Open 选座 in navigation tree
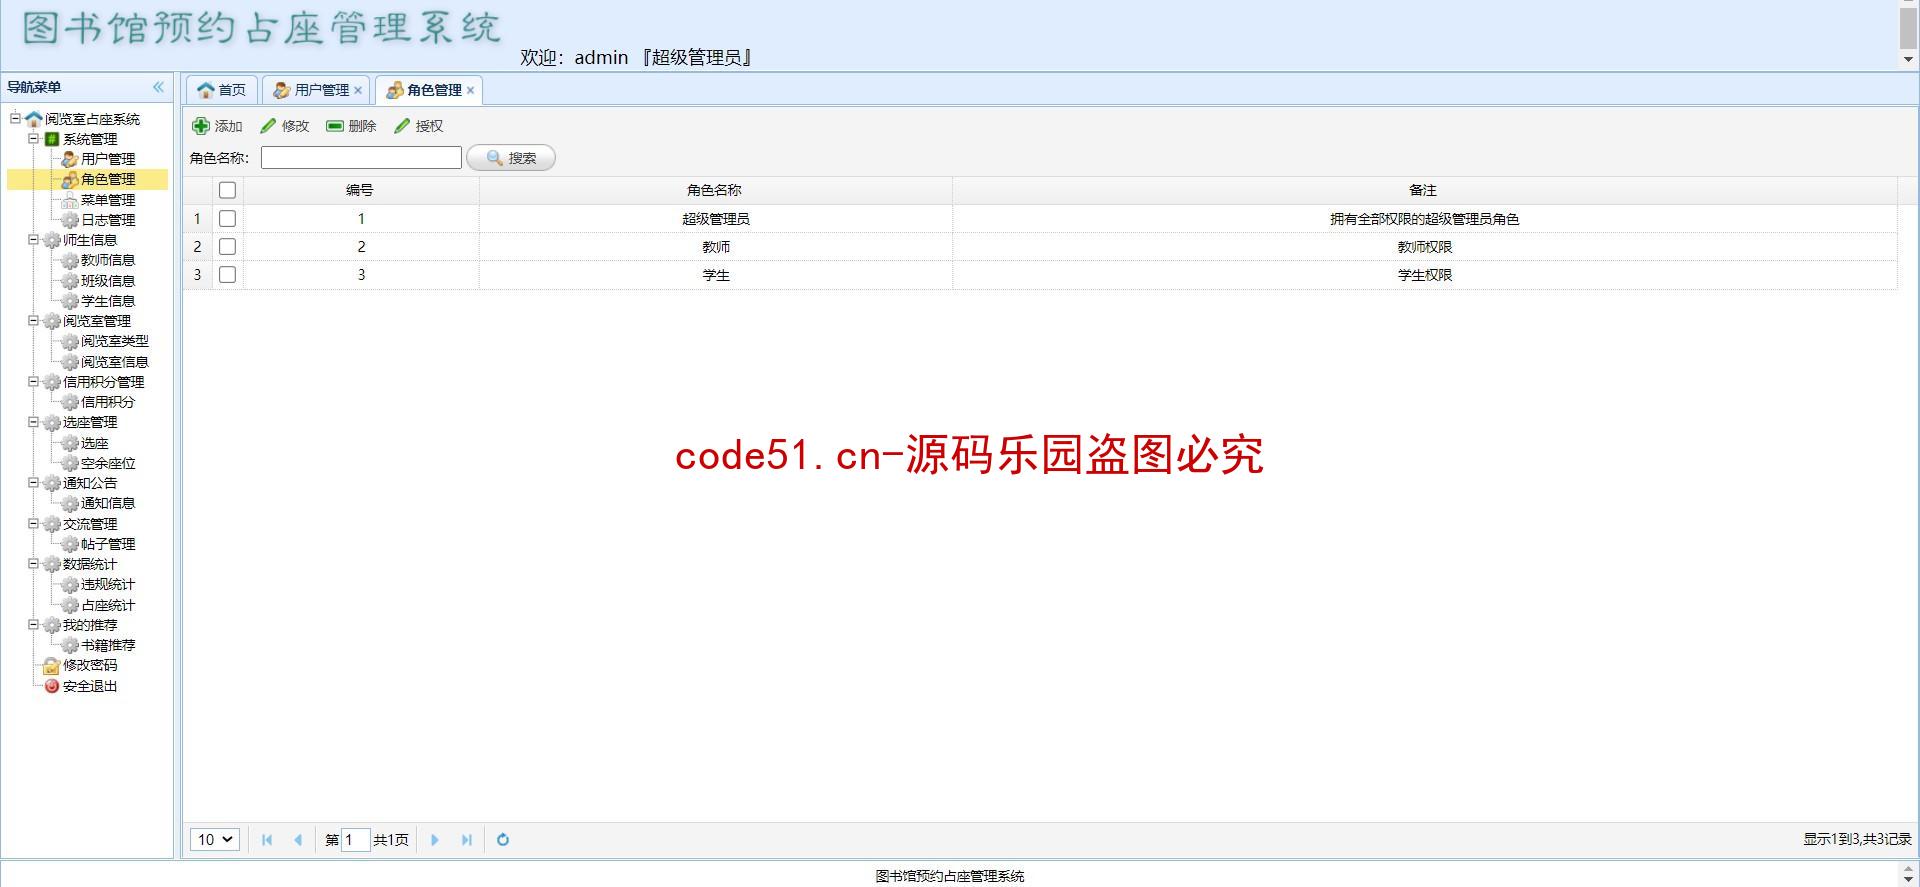1920x887 pixels. tap(95, 443)
